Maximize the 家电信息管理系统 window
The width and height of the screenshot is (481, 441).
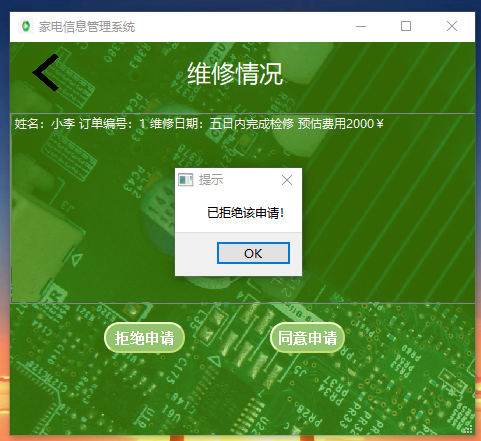406,26
